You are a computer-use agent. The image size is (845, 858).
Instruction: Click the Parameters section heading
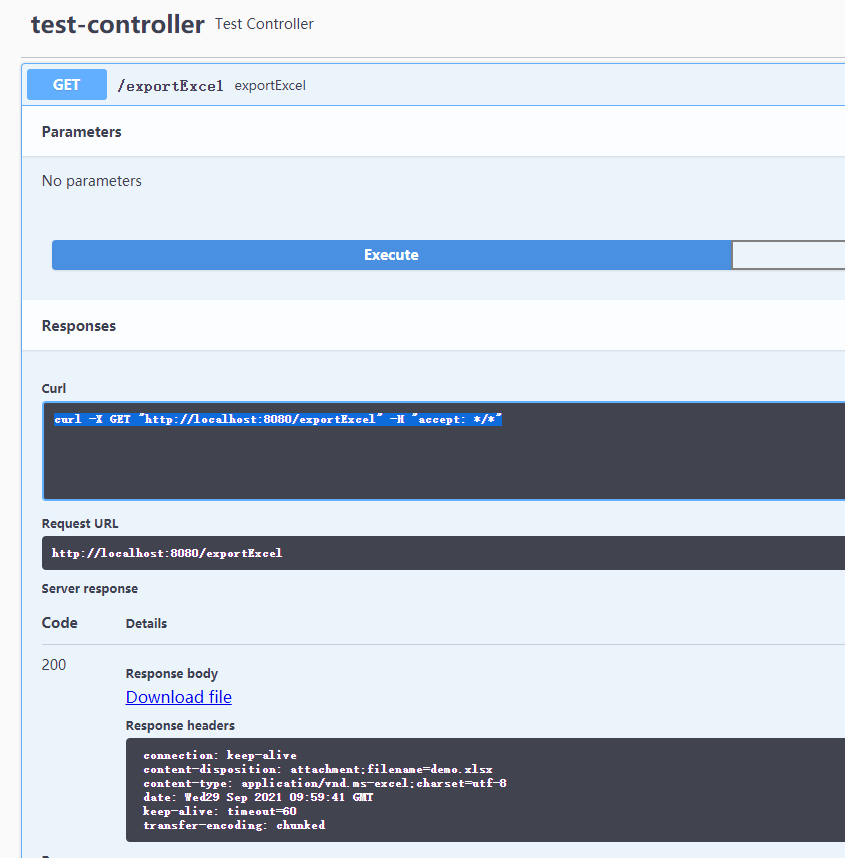[x=82, y=132]
